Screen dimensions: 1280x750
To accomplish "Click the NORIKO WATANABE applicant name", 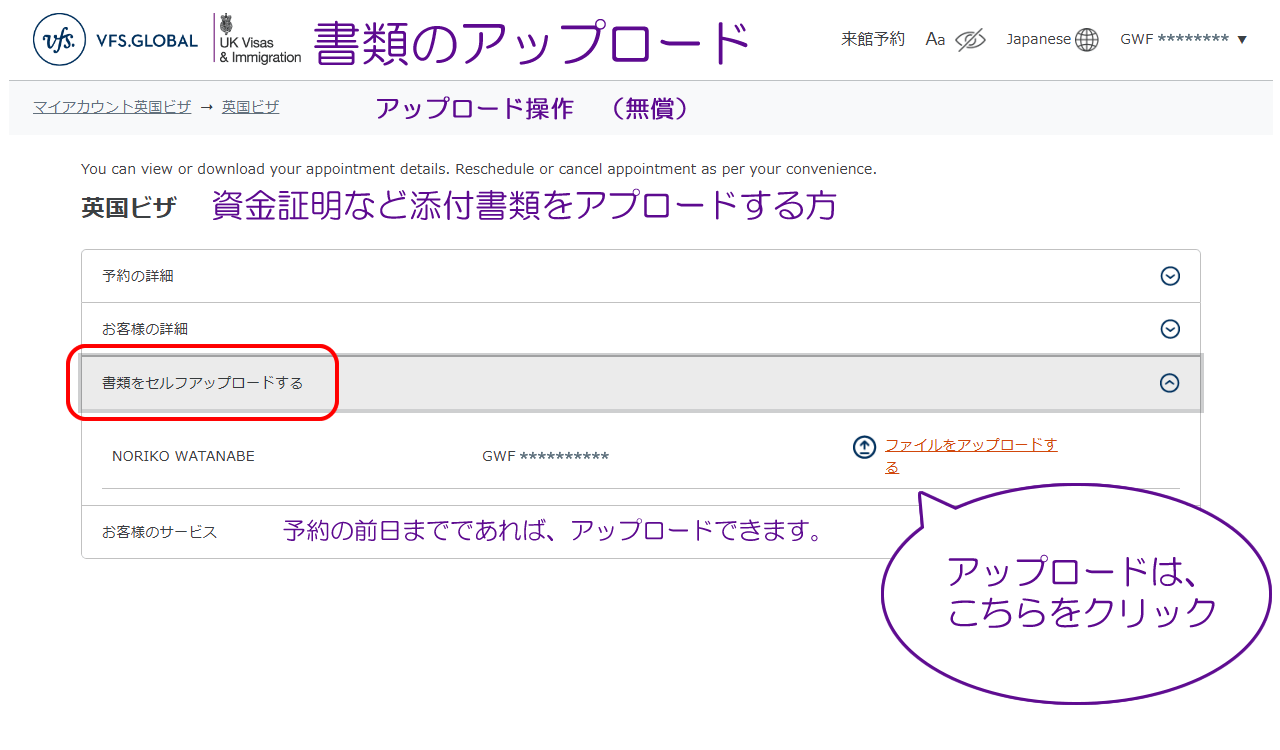I will click(x=183, y=456).
